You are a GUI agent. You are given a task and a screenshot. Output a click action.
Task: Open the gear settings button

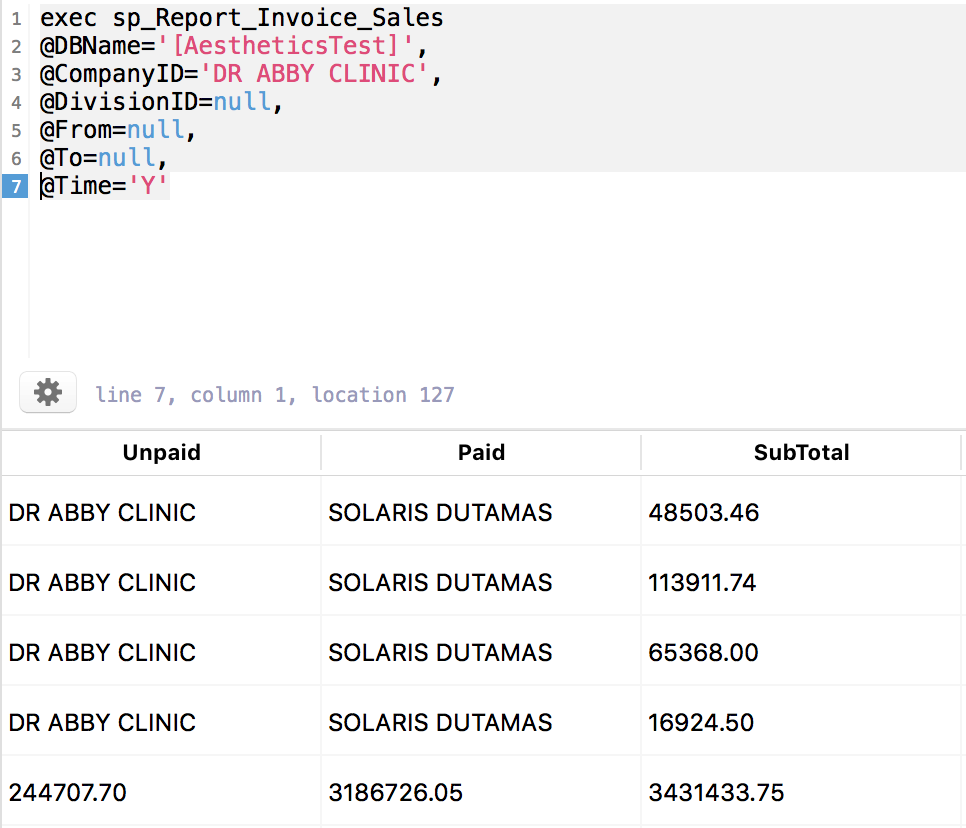[47, 392]
